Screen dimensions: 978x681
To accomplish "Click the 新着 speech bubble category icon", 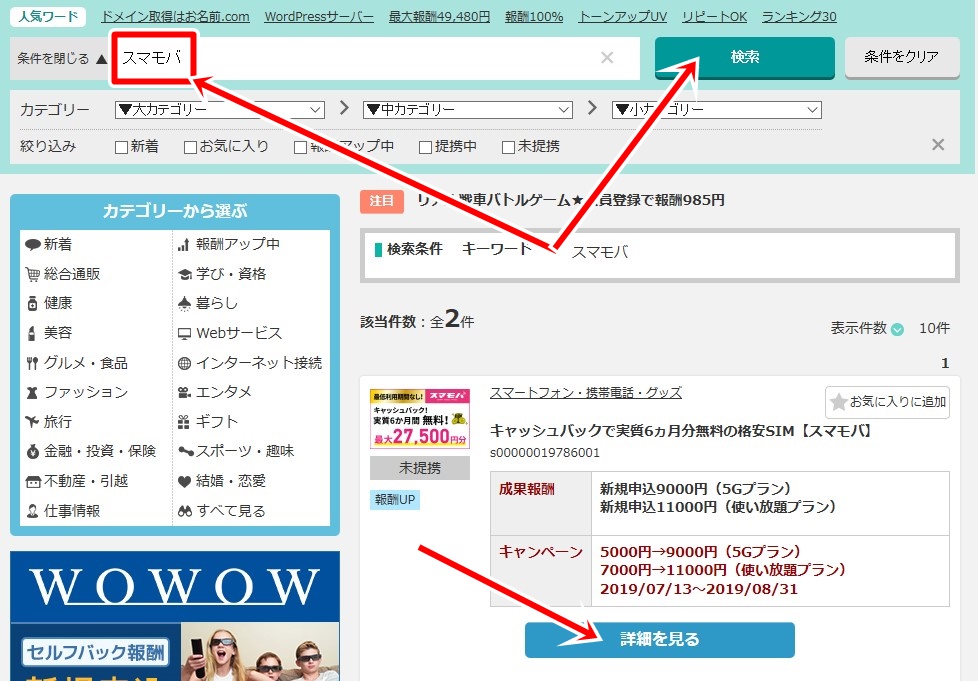I will 32,244.
